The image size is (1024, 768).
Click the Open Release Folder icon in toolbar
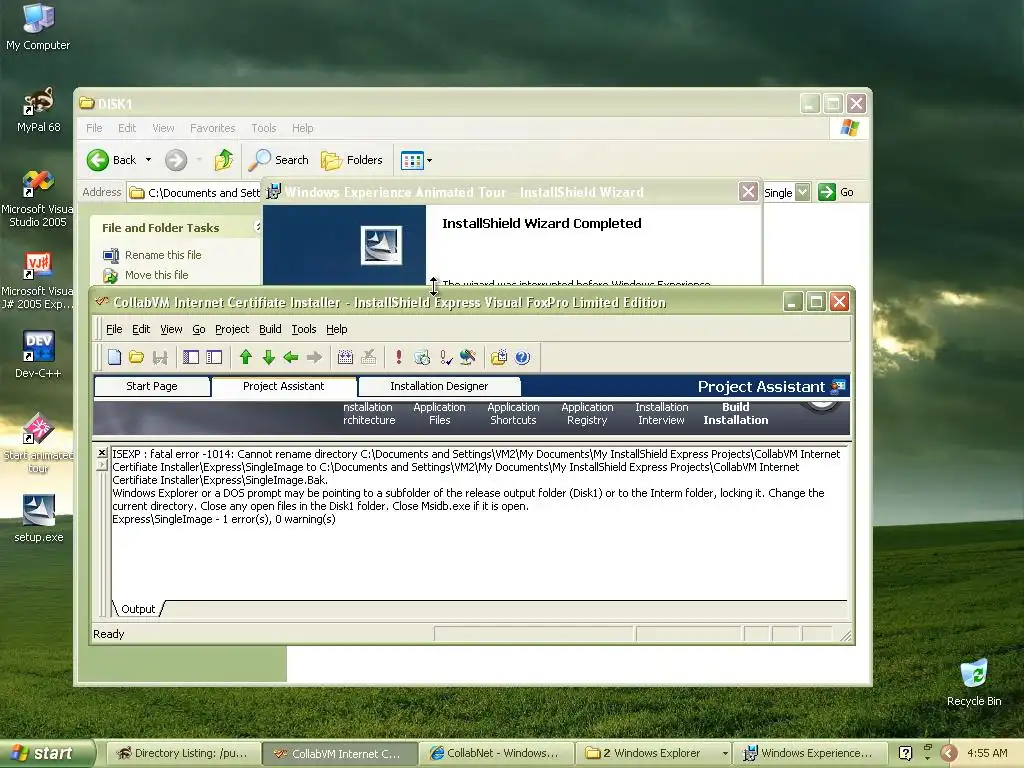pos(499,357)
